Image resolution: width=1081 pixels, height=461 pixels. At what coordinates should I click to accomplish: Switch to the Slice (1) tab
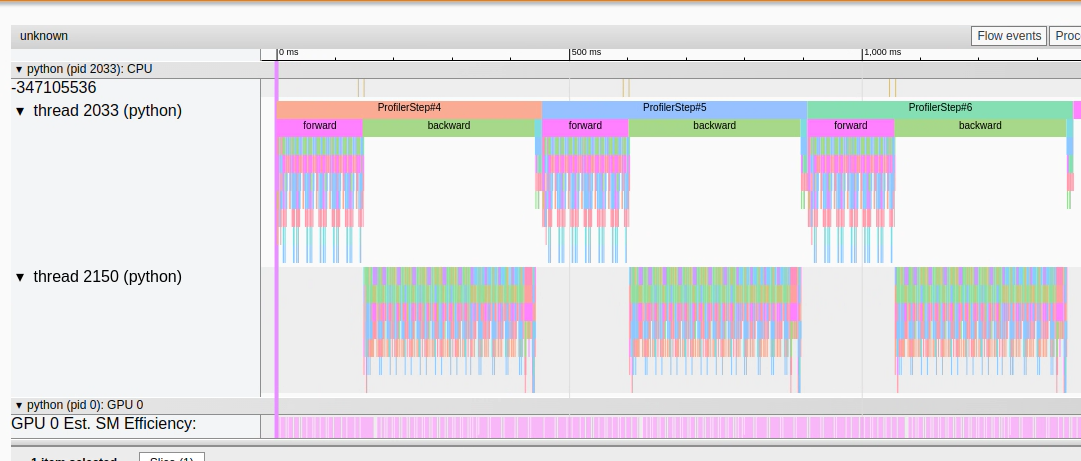[172, 458]
